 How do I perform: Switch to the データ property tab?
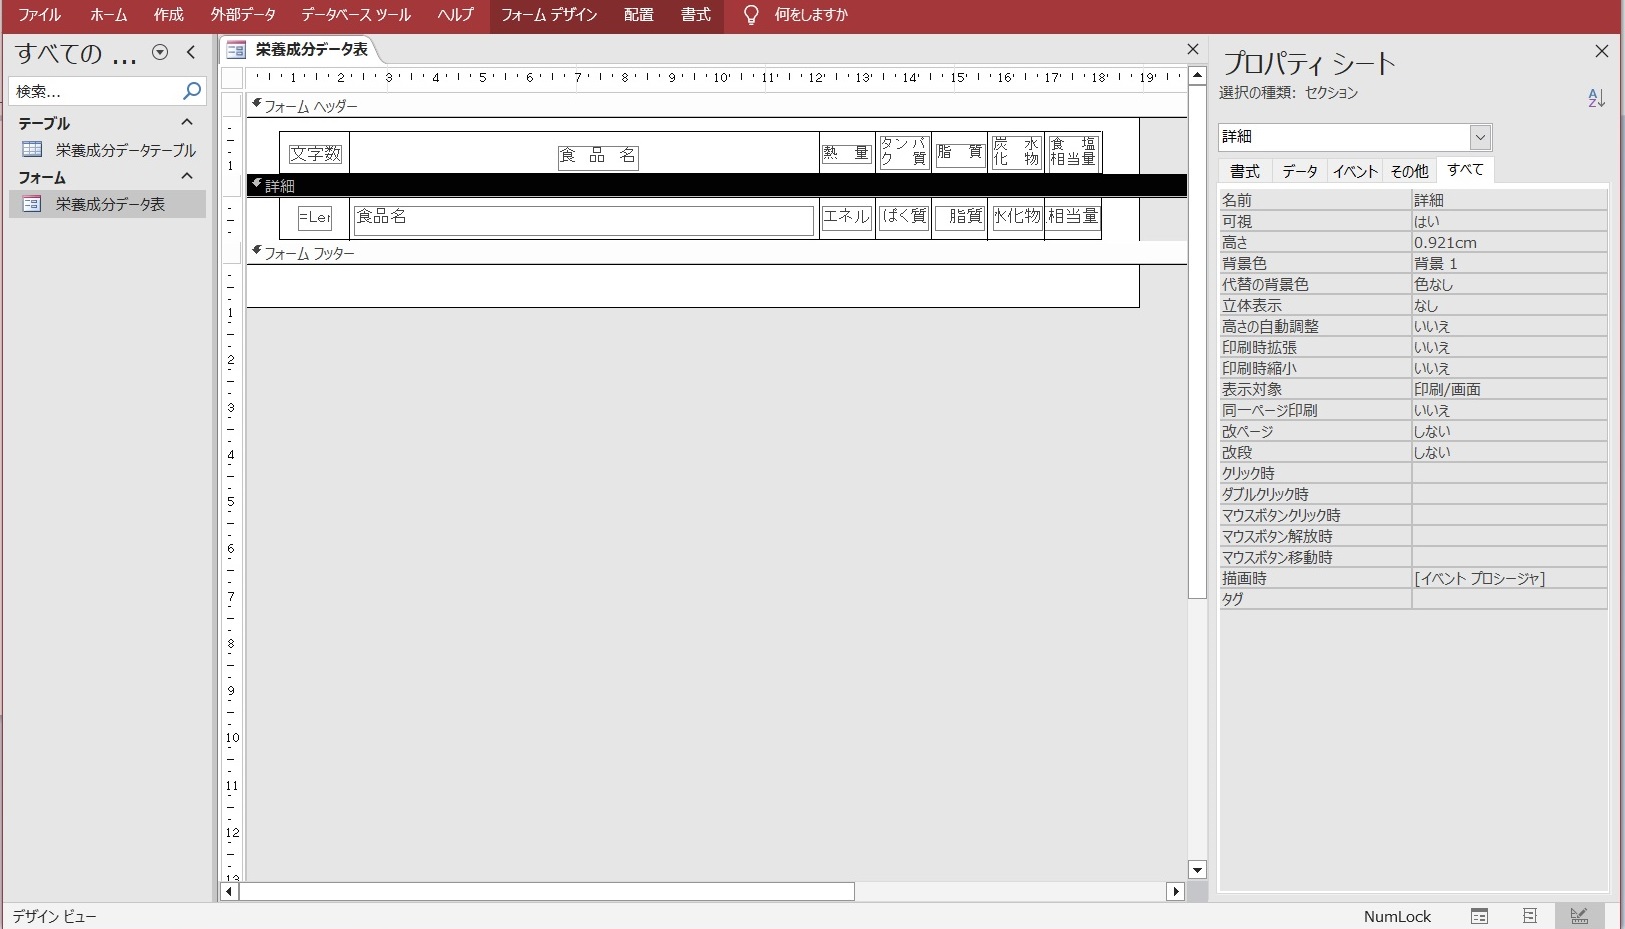[x=1300, y=171]
